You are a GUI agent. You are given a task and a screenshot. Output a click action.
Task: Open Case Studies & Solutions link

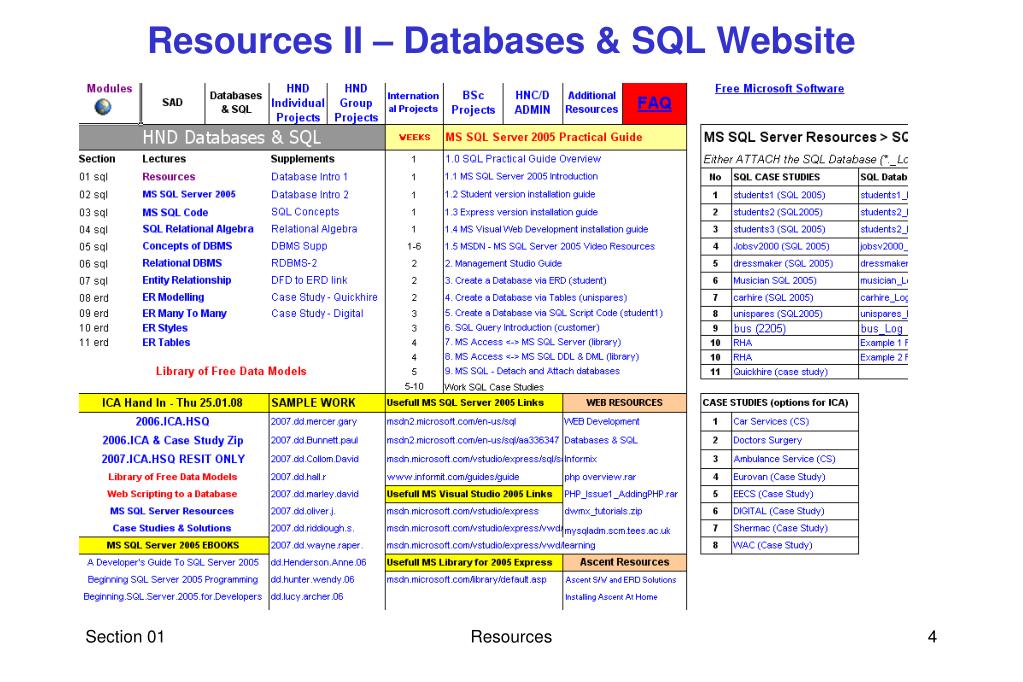172,528
